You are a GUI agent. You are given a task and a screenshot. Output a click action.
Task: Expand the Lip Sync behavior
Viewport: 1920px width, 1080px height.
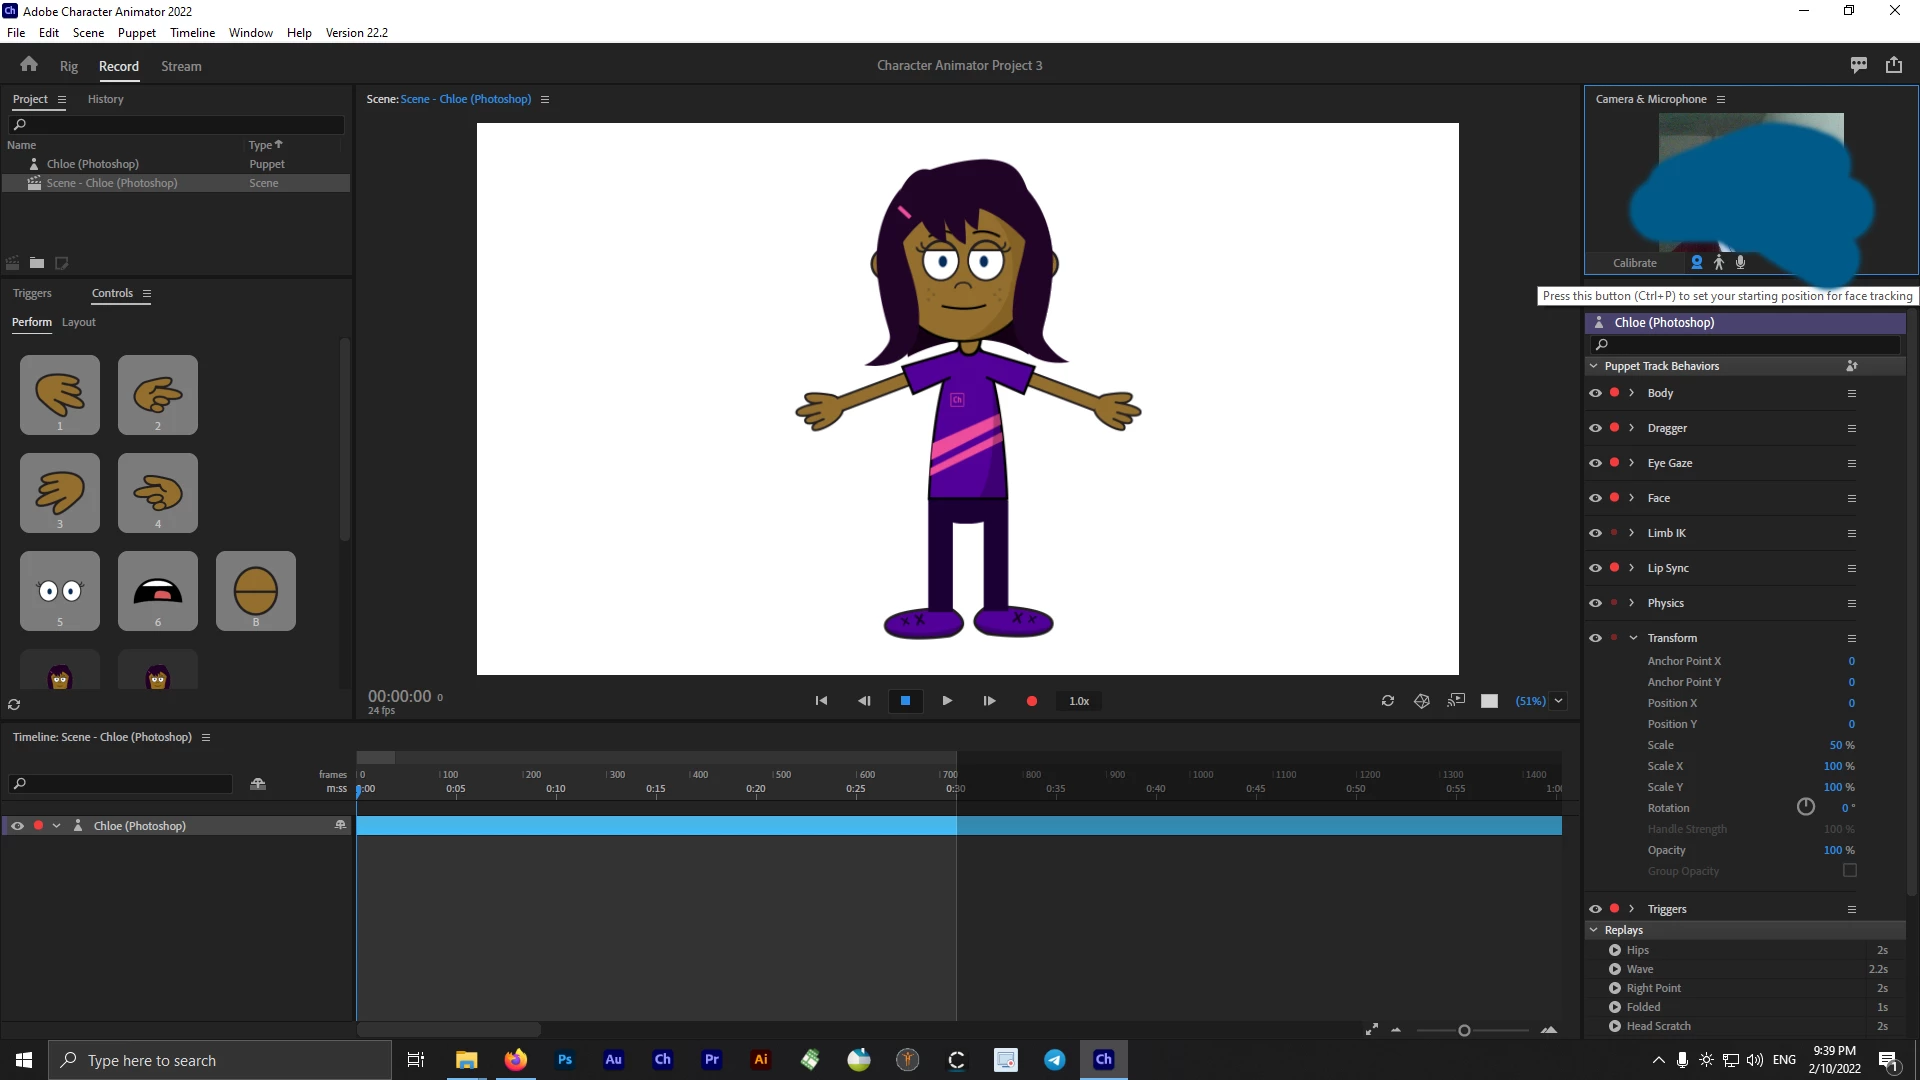point(1632,568)
